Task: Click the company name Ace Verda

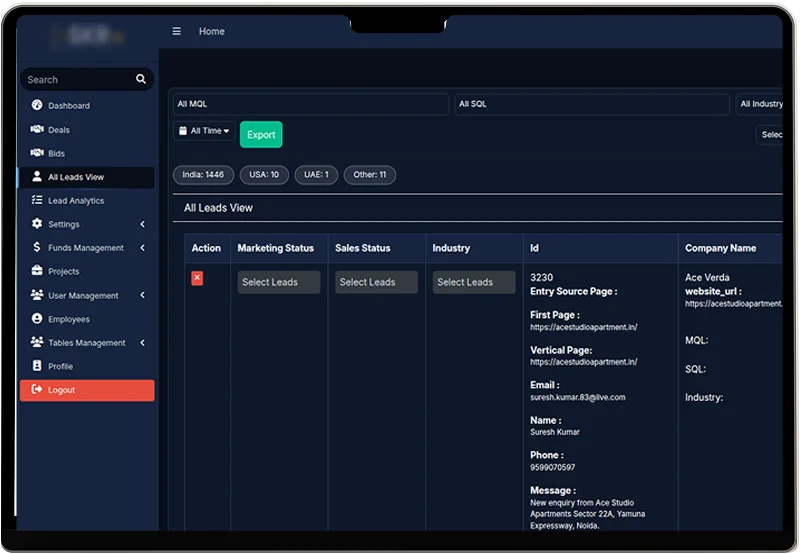Action: click(707, 278)
